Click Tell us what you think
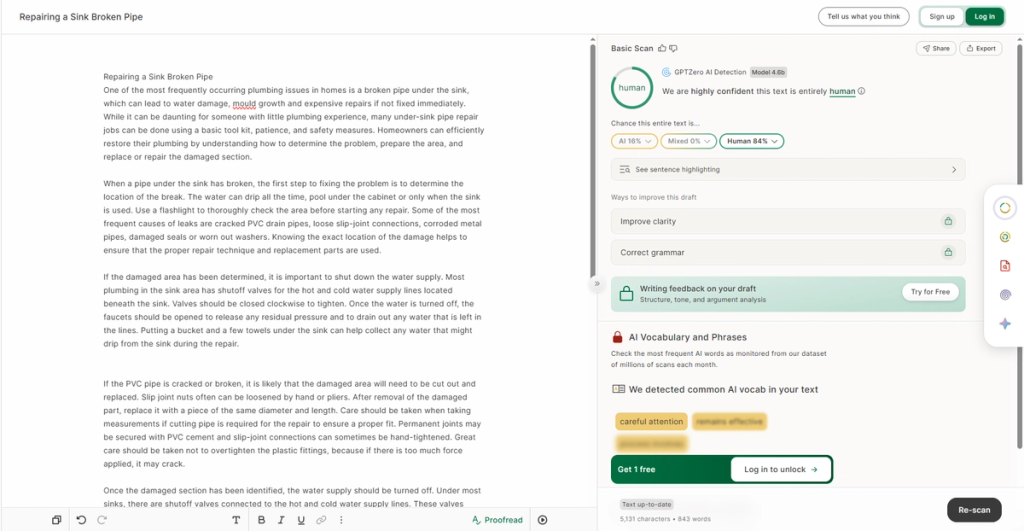This screenshot has width=1024, height=531. tap(863, 17)
